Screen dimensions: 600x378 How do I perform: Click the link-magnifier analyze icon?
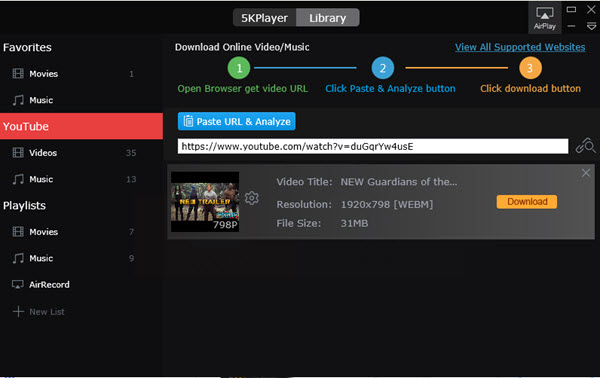pyautogui.click(x=585, y=146)
